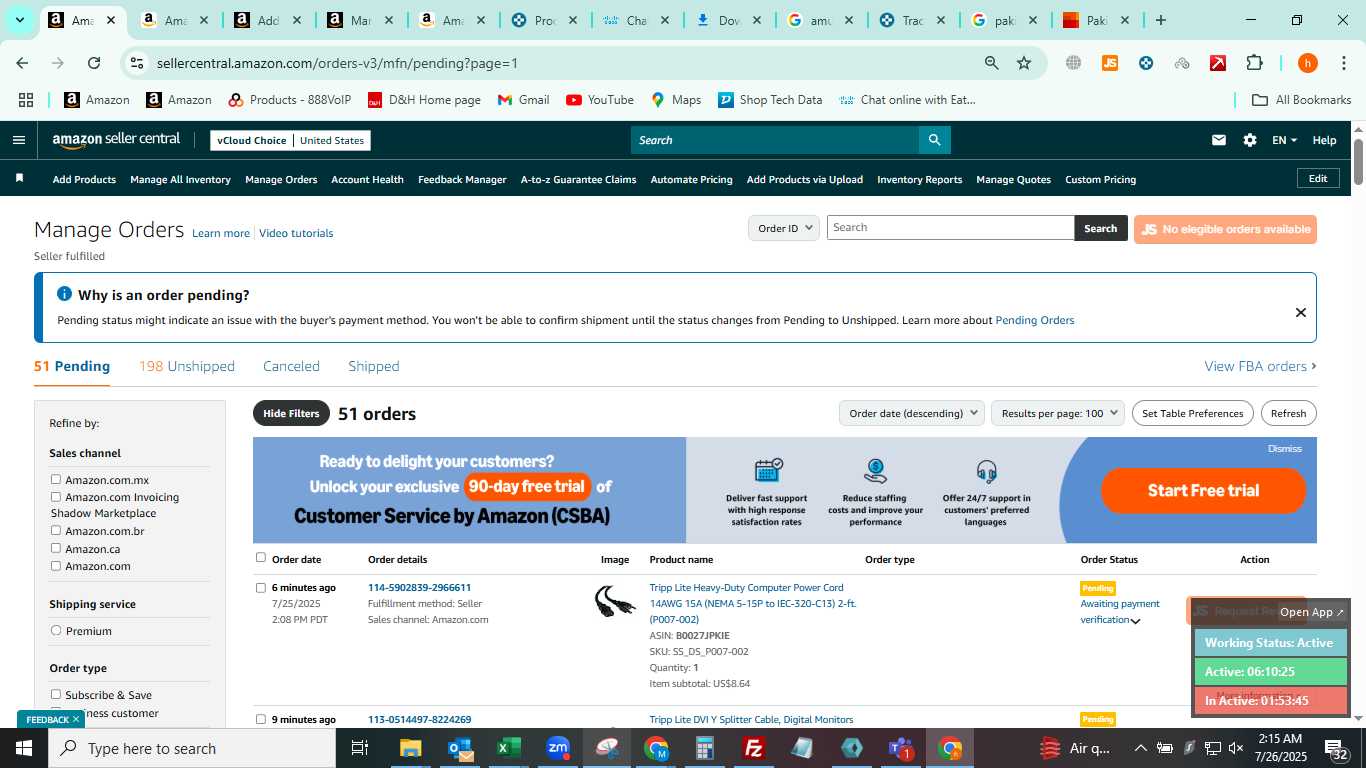Expand View FBA orders arrow link

(x=1260, y=366)
